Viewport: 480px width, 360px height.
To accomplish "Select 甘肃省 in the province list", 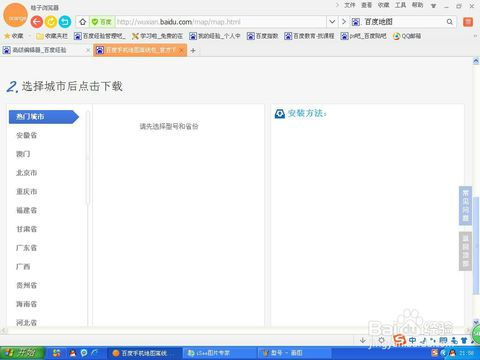I will pos(27,229).
